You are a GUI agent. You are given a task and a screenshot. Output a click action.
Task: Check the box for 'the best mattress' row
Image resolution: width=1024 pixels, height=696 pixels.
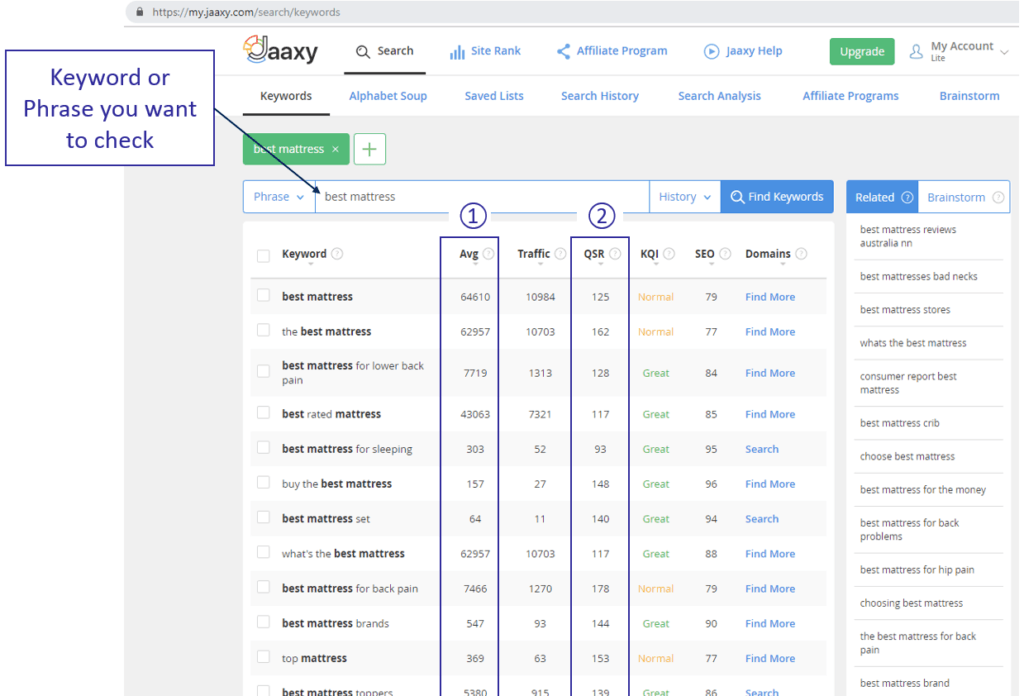(x=263, y=330)
